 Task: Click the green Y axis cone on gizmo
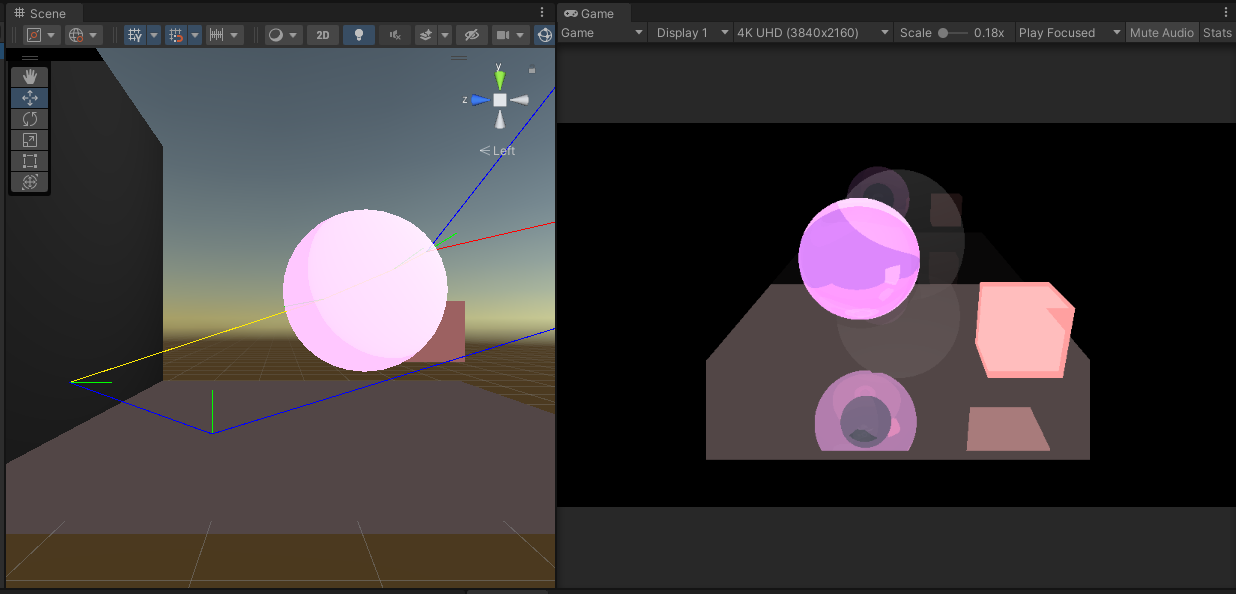click(x=500, y=79)
